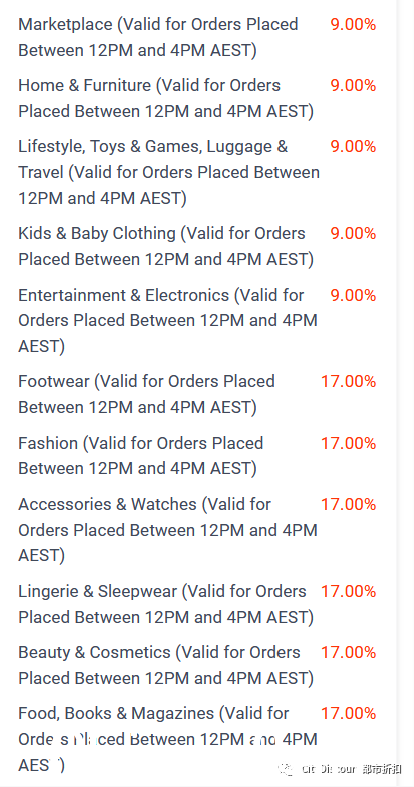The width and height of the screenshot is (414, 787).
Task: Open Lingerie & Sleepwear category
Action: click(166, 604)
